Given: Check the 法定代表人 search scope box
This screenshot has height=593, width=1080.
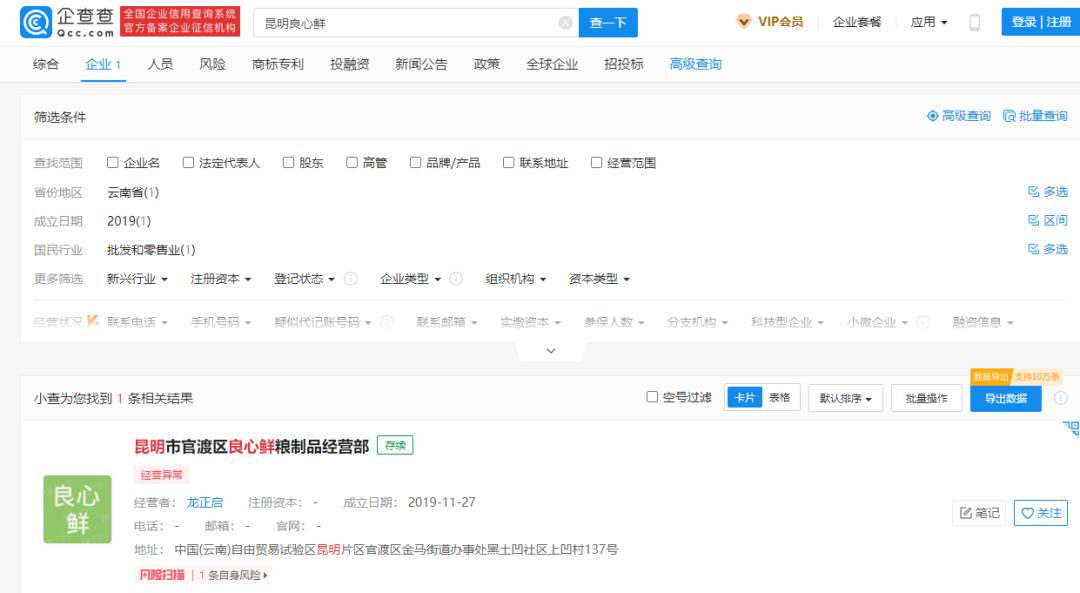Looking at the screenshot, I should pyautogui.click(x=188, y=163).
